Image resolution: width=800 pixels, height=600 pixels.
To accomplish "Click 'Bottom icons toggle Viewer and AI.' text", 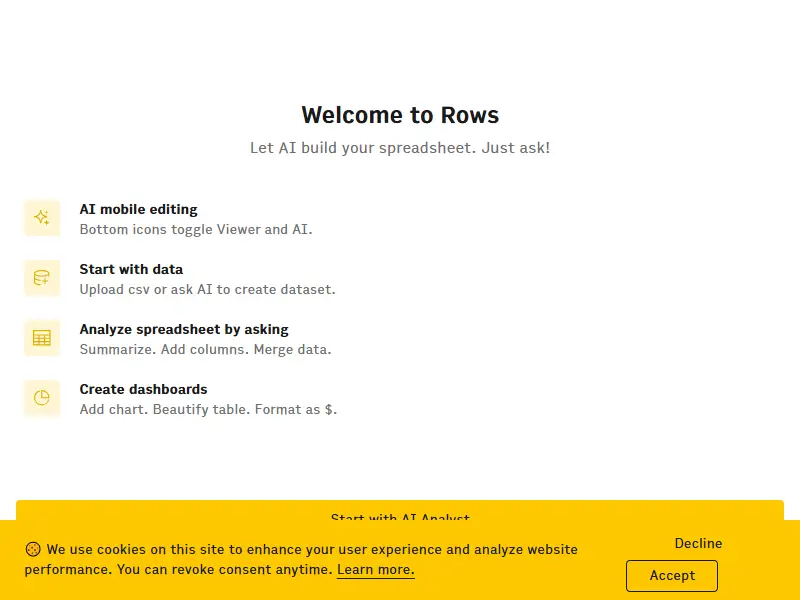I will pyautogui.click(x=196, y=230).
